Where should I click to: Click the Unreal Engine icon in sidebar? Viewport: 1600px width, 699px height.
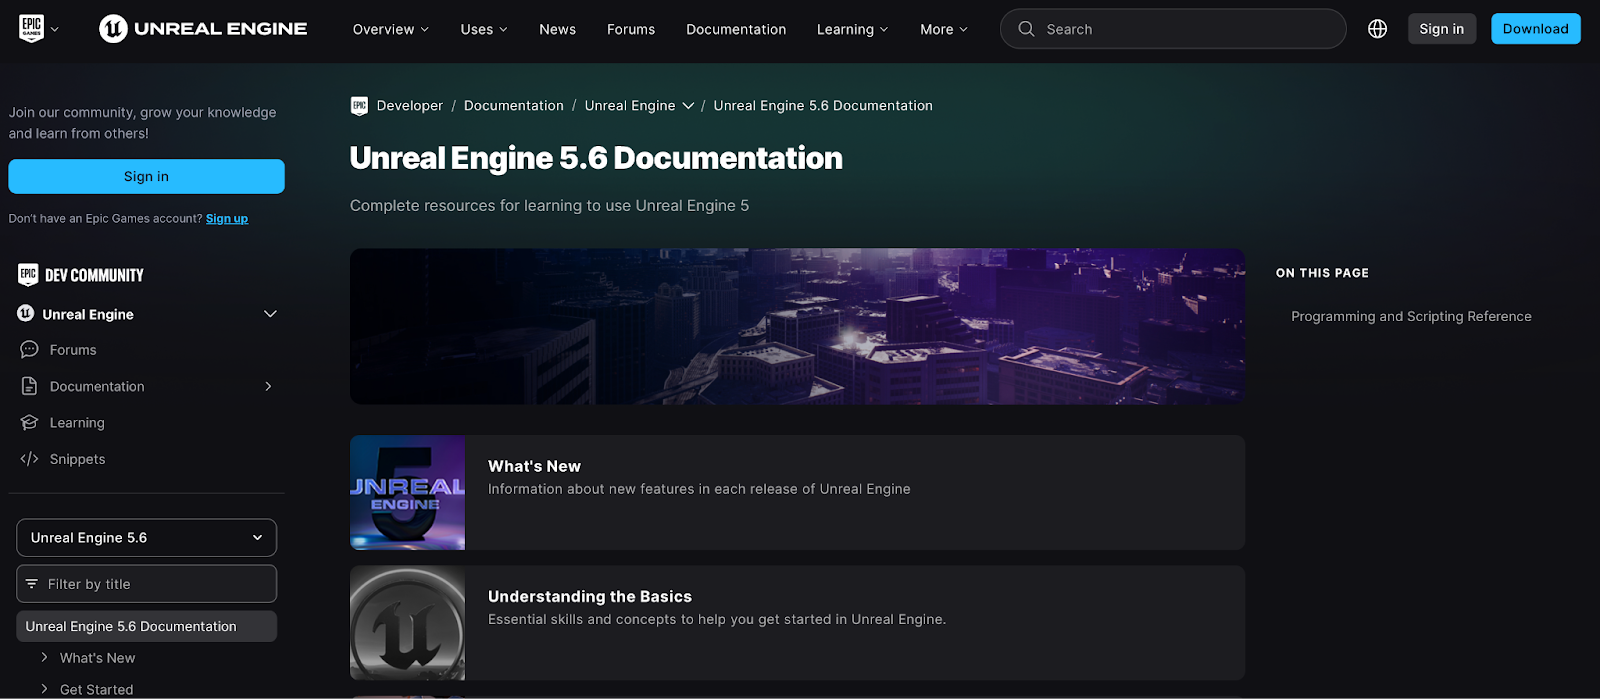coord(26,314)
